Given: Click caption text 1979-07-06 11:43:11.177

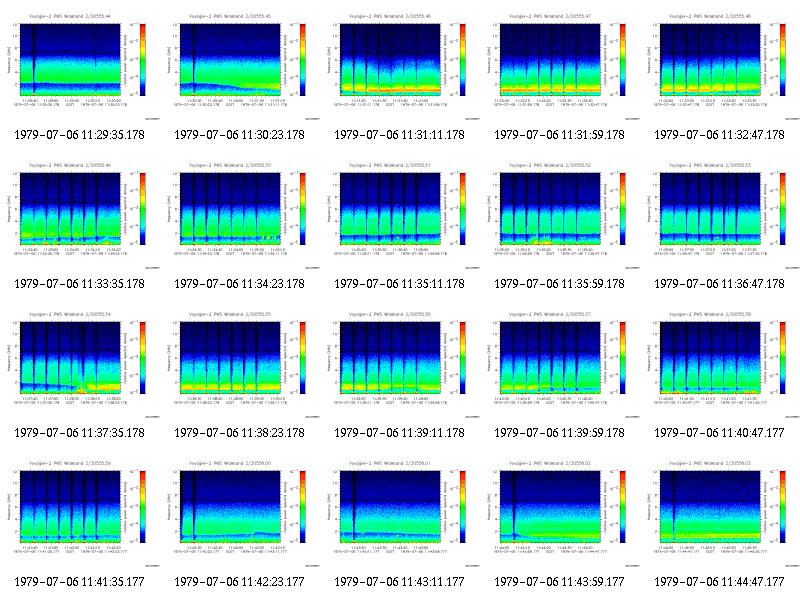Looking at the screenshot, I should coord(400,582).
